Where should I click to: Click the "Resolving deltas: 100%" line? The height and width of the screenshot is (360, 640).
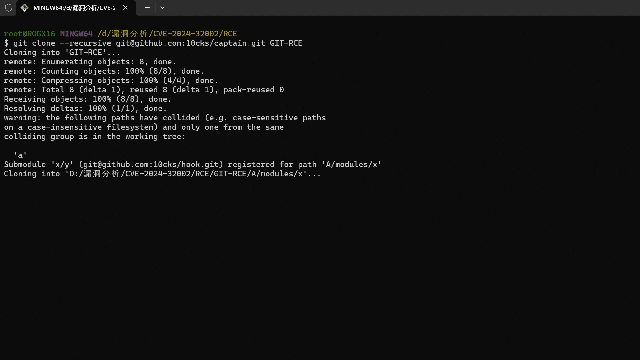(x=85, y=109)
